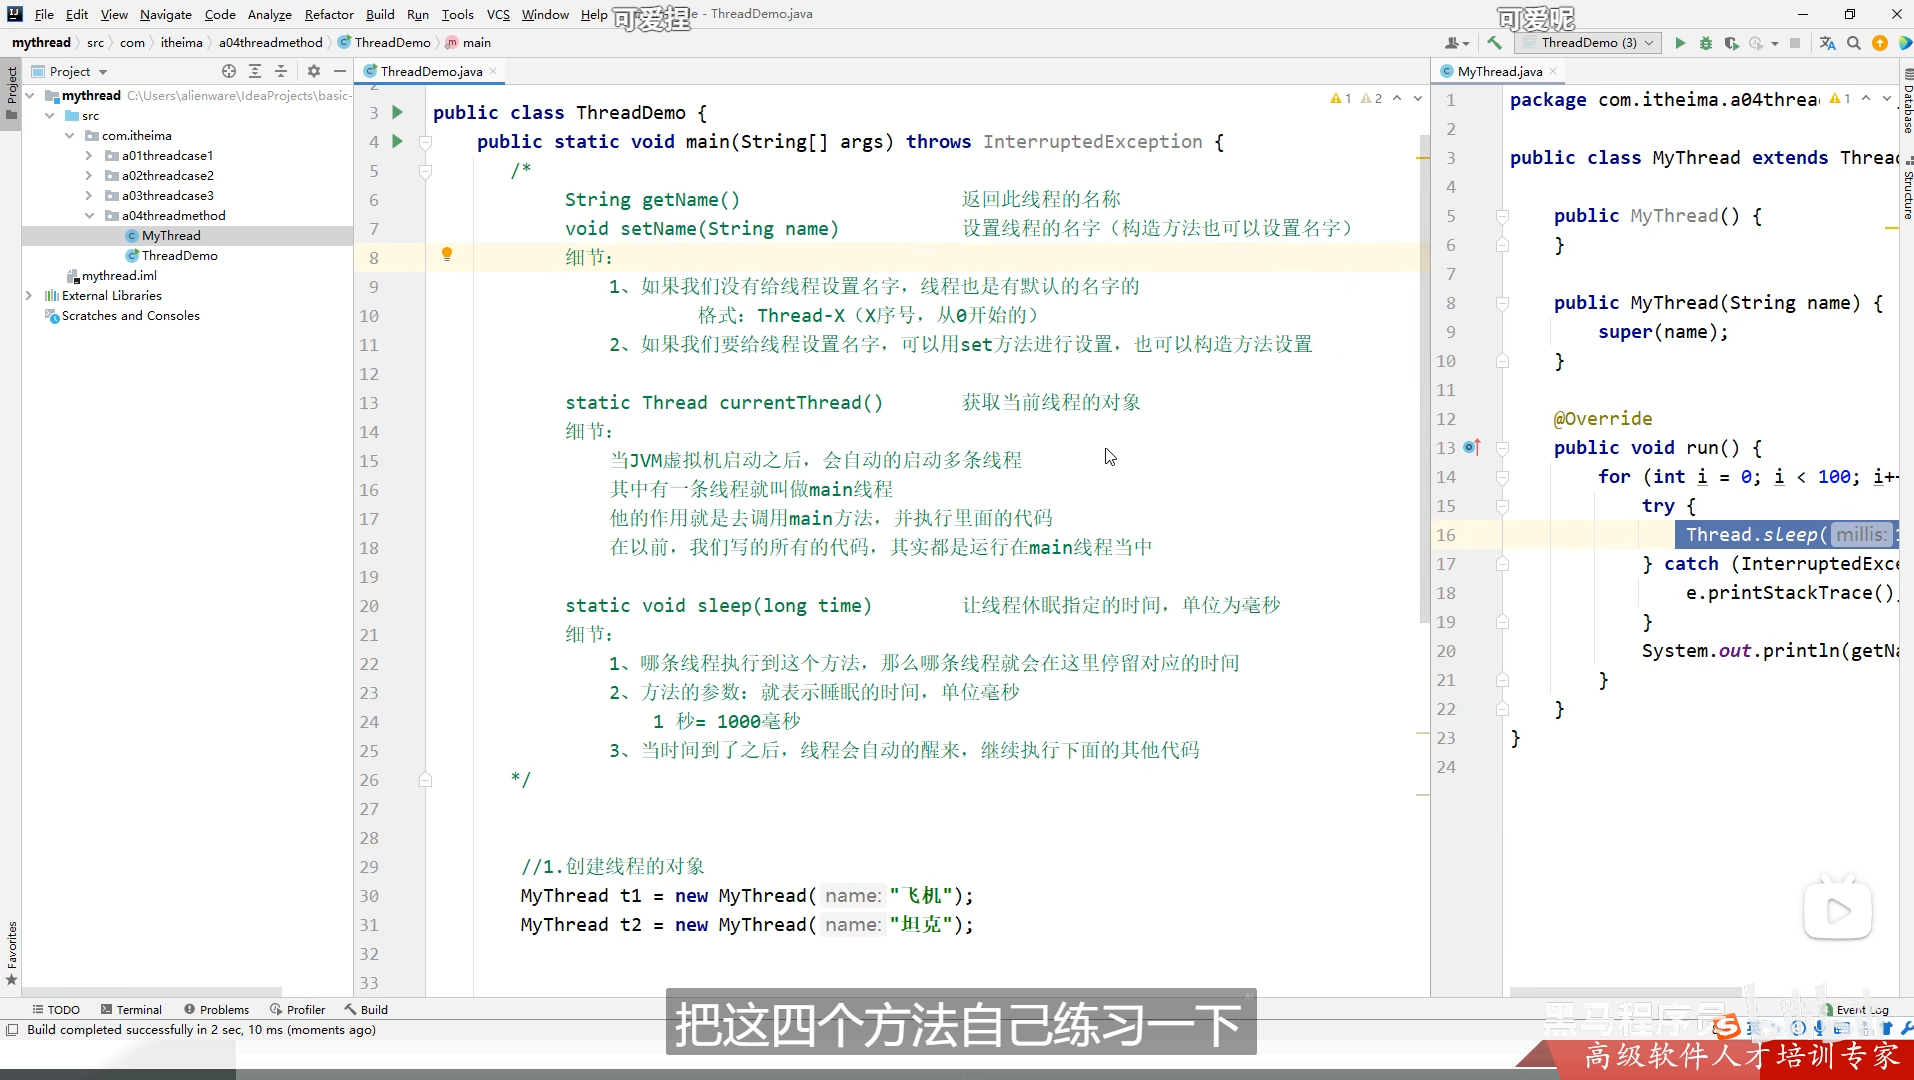Screen dimensions: 1914x1080
Task: Collapse the com.itheima package
Action: [x=70, y=135]
